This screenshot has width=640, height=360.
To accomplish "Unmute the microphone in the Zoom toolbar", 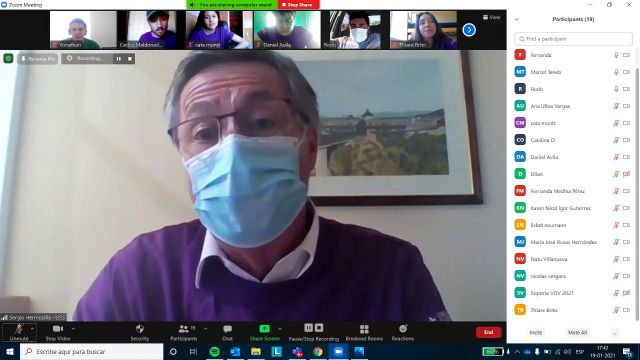I will (18, 332).
